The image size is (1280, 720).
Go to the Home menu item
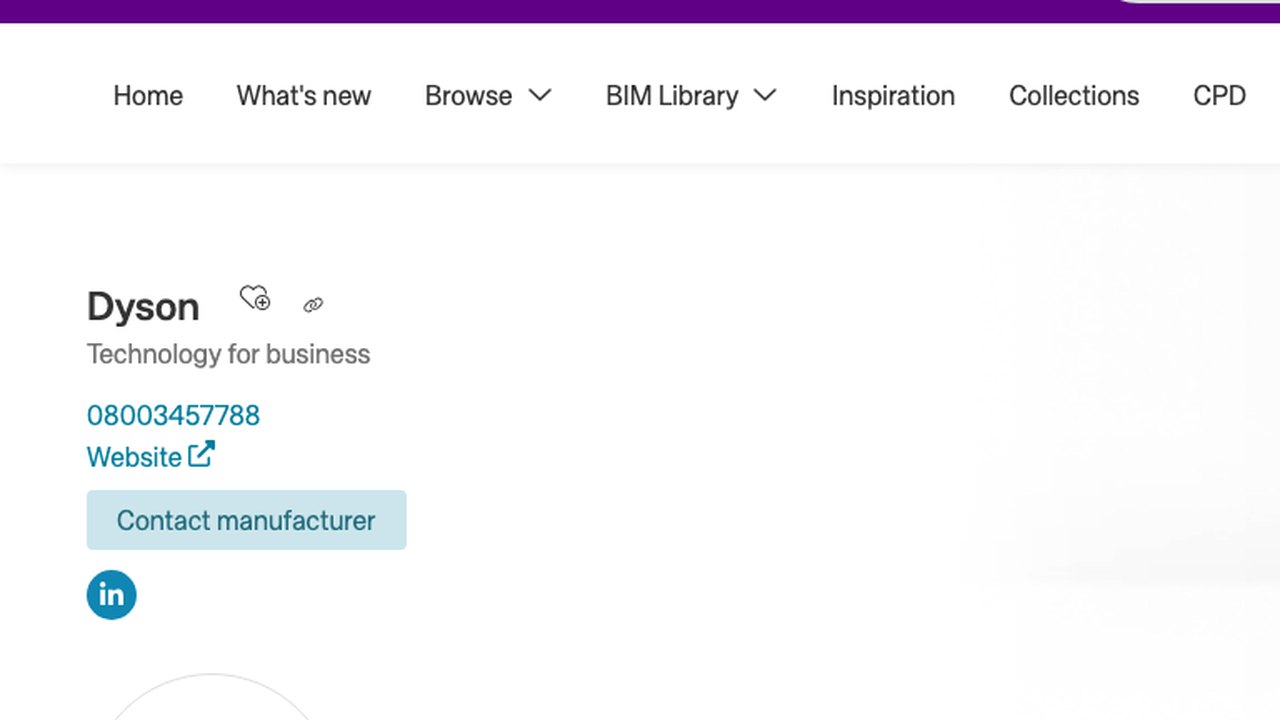[148, 96]
